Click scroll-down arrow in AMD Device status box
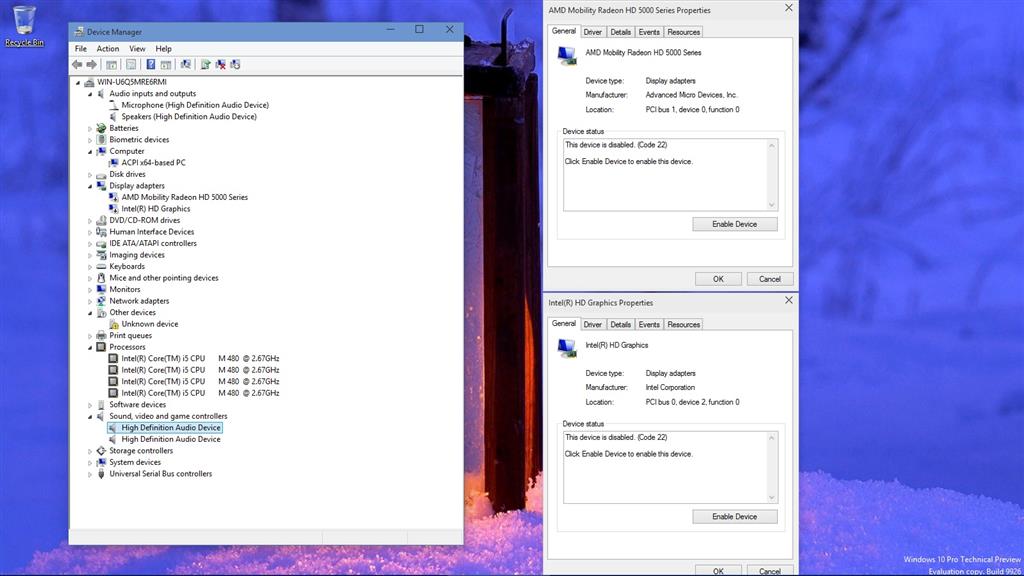 pyautogui.click(x=771, y=204)
